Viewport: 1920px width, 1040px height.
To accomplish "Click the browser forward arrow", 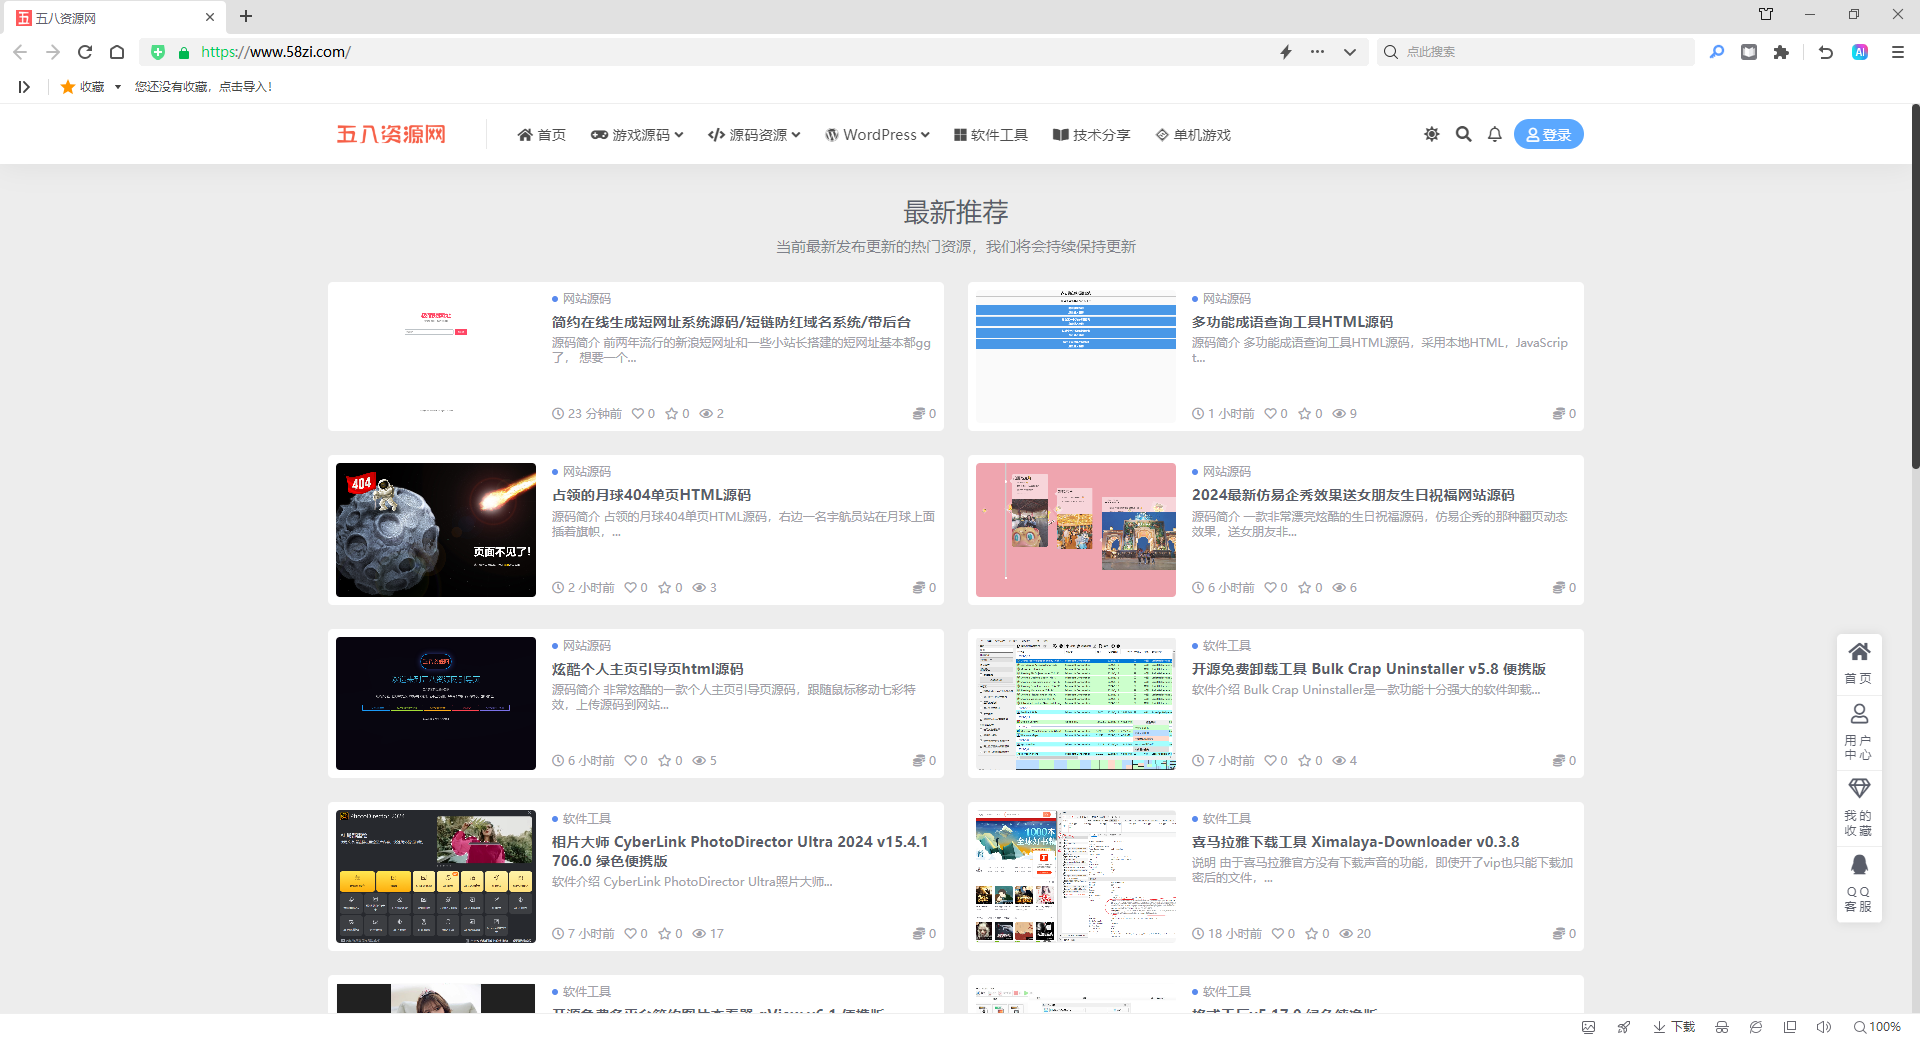I will 53,52.
